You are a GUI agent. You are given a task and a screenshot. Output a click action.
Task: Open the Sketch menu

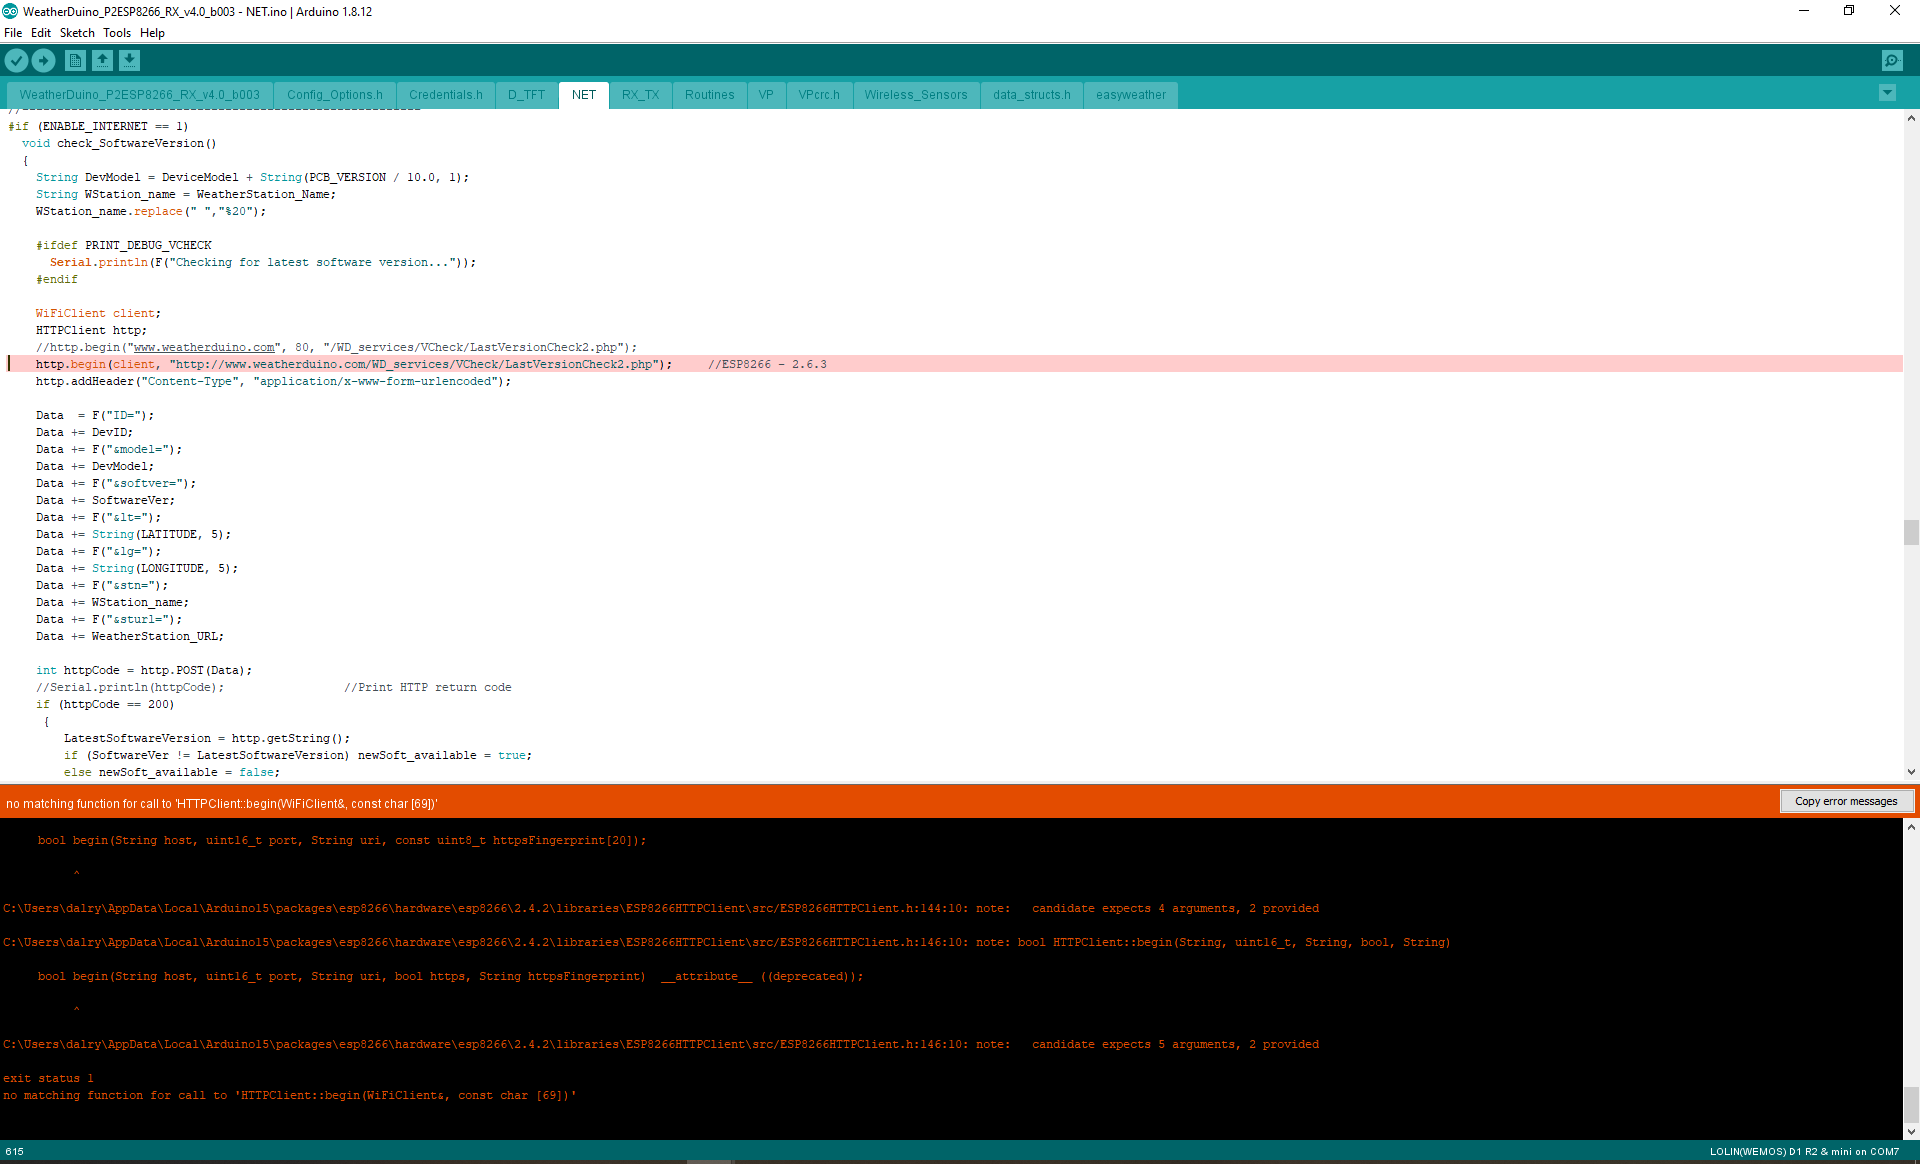pos(77,33)
